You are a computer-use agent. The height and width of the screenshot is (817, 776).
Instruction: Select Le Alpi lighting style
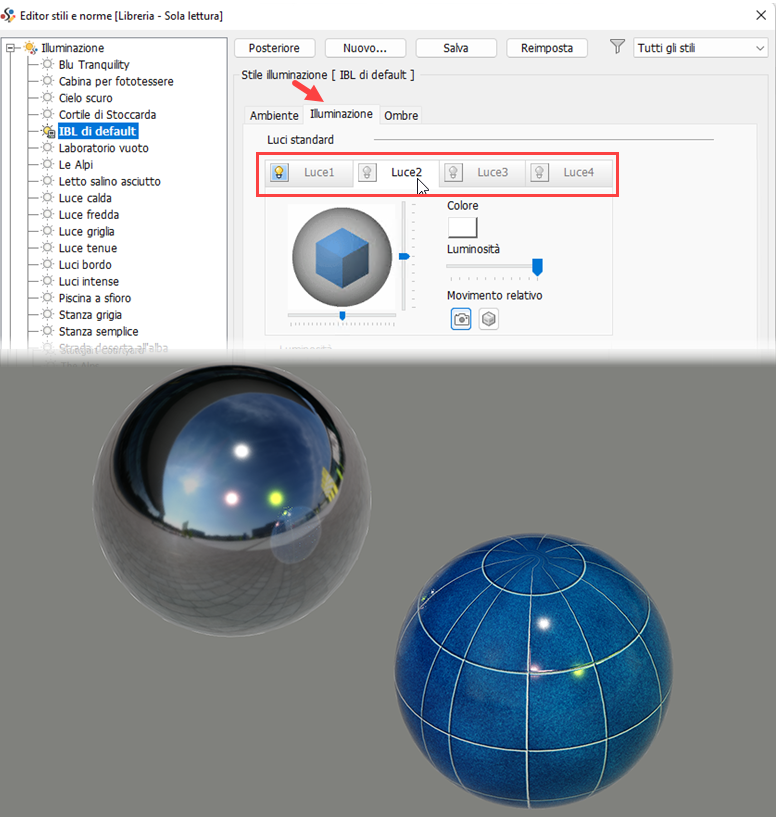tap(76, 165)
